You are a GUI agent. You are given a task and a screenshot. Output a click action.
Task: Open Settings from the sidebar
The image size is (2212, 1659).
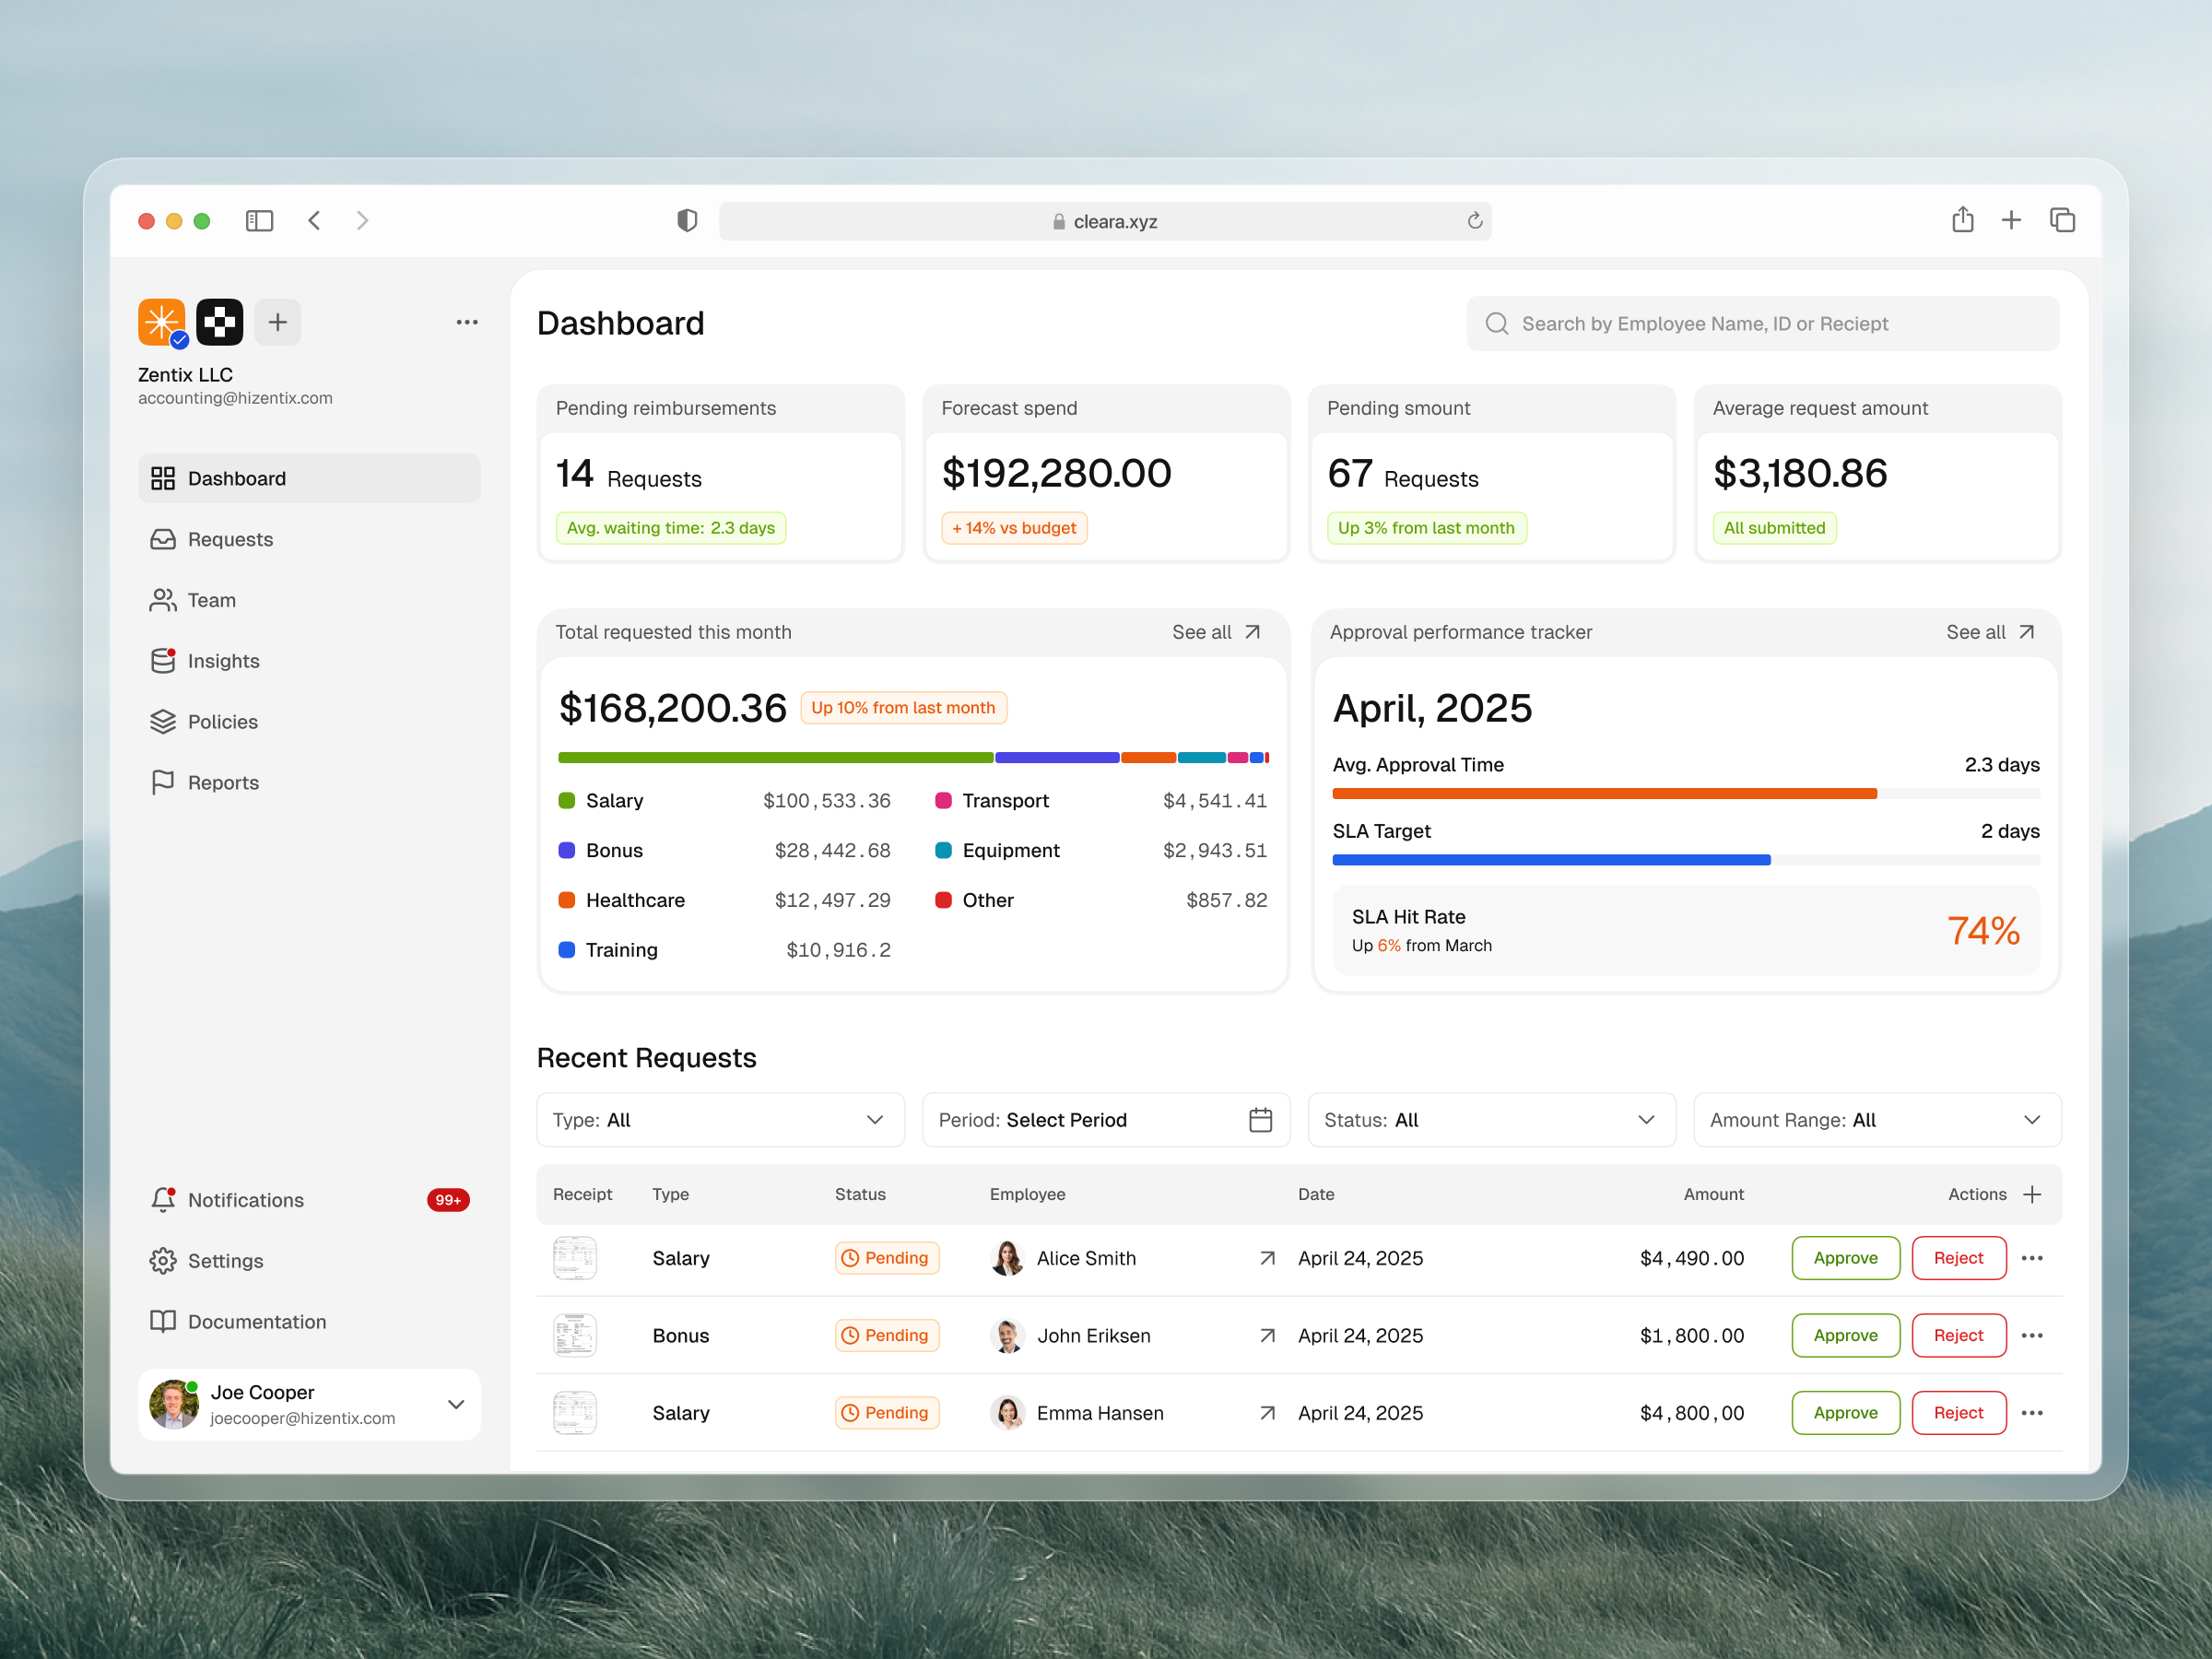(224, 1261)
